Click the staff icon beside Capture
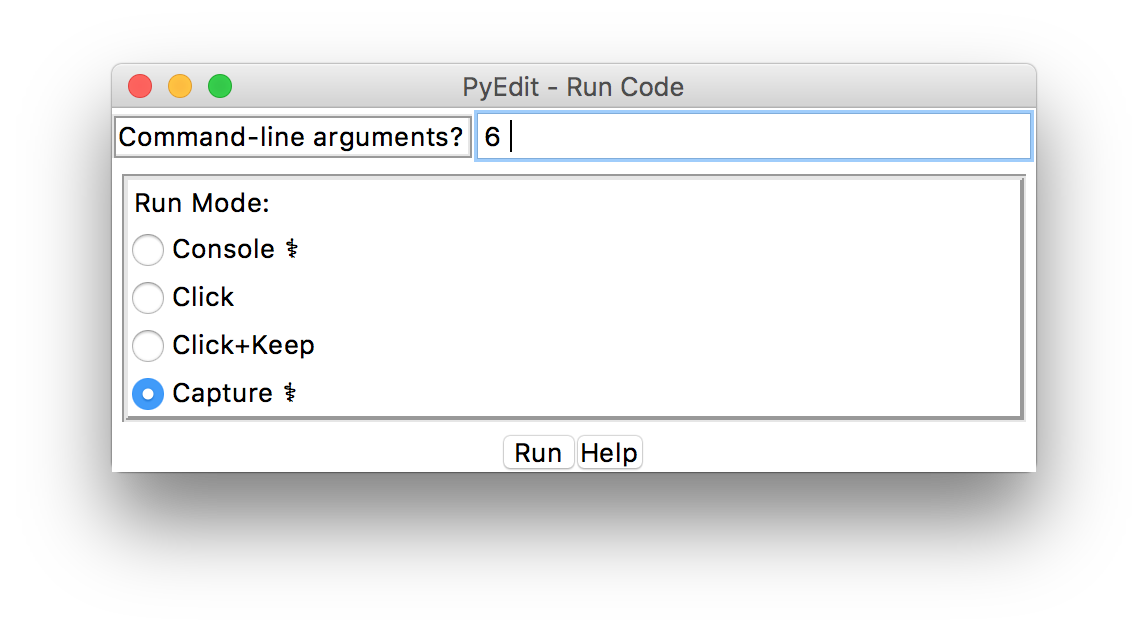The image size is (1148, 632). click(x=290, y=393)
